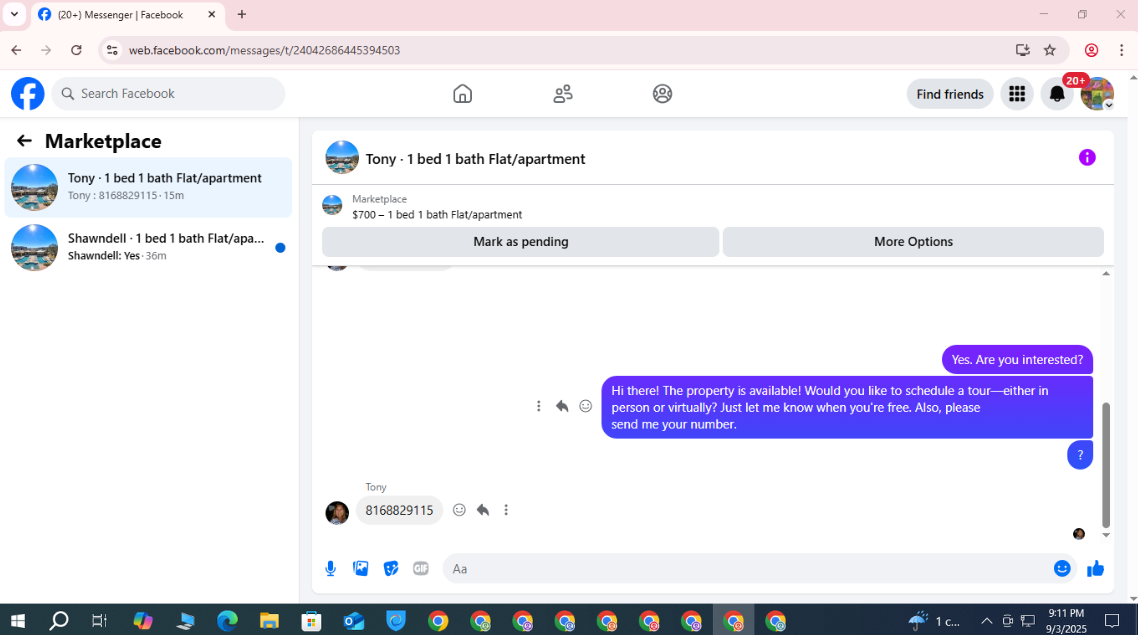Open the taskbar clock showing 9:11 PM
Viewport: 1138px width, 635px height.
click(1067, 620)
